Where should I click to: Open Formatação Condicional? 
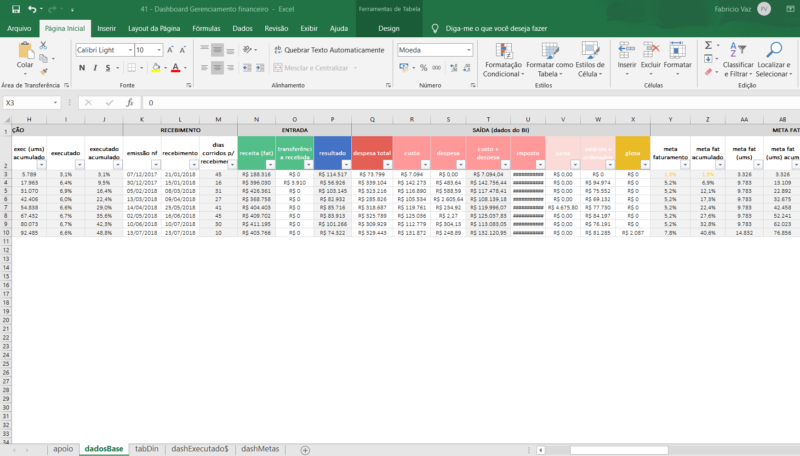(x=503, y=60)
